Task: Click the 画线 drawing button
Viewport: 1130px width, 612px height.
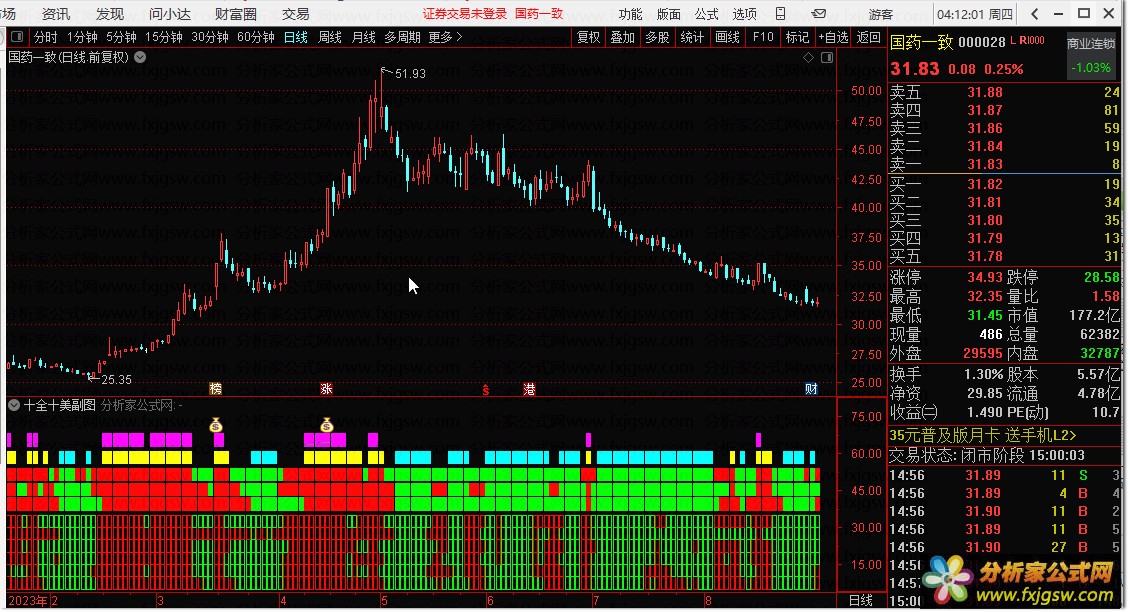Action: click(728, 37)
